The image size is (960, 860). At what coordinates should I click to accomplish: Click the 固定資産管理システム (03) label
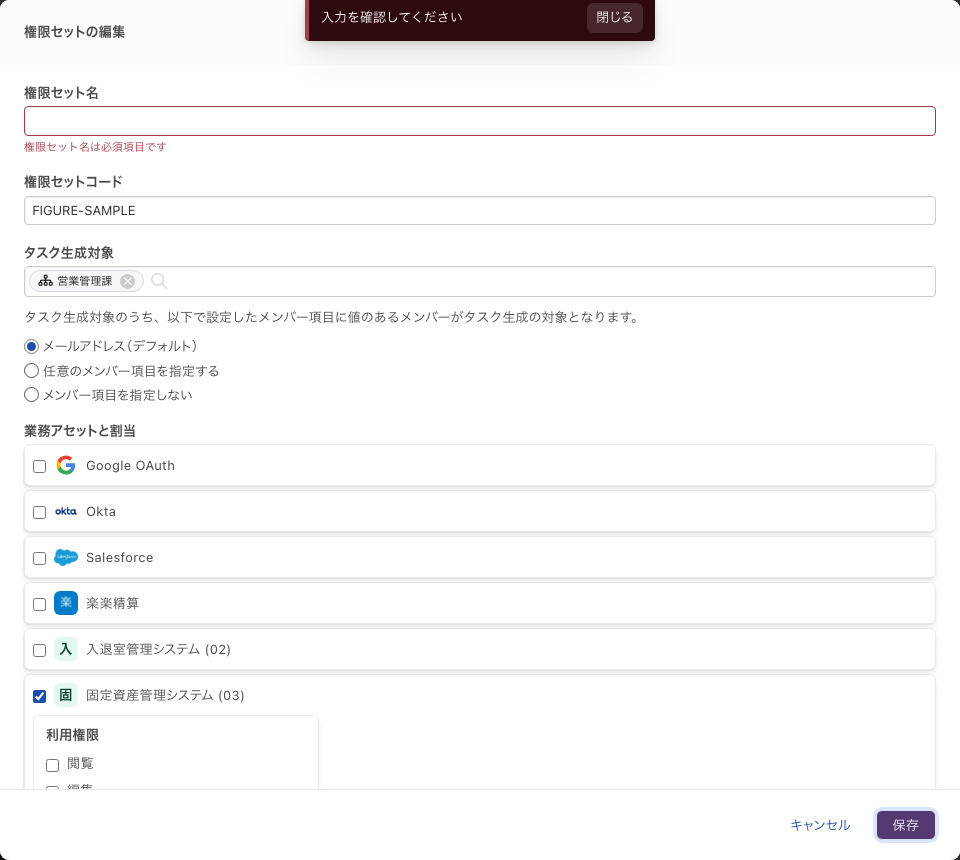tap(165, 695)
